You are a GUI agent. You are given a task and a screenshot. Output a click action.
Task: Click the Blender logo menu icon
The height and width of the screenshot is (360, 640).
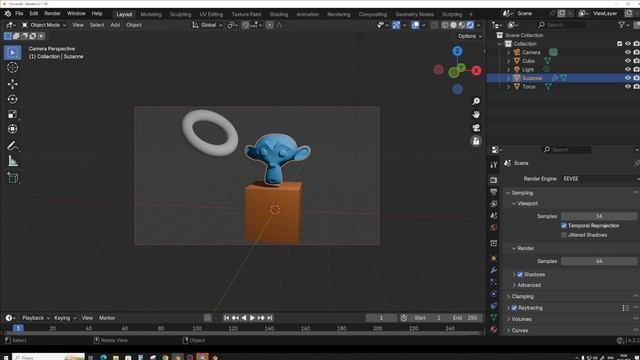click(x=7, y=13)
